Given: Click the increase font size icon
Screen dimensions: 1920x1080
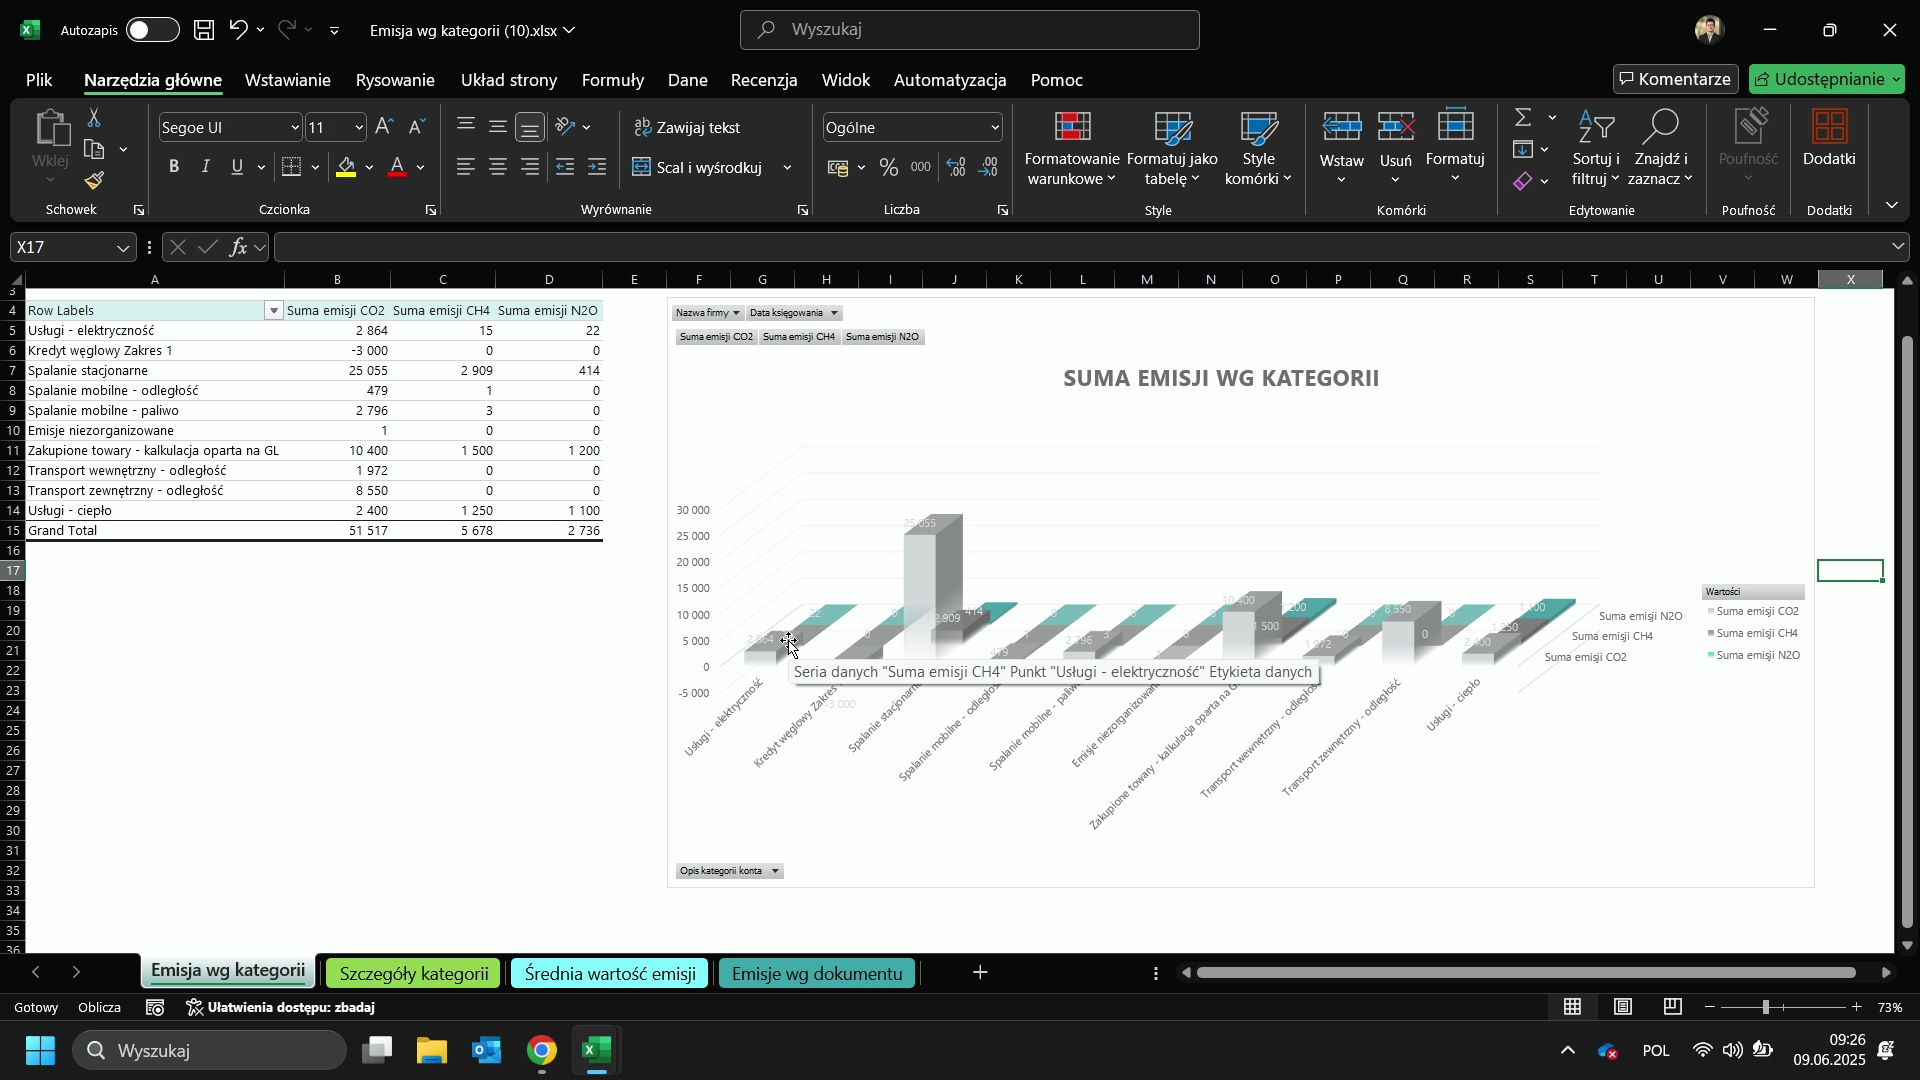Looking at the screenshot, I should tap(385, 127).
